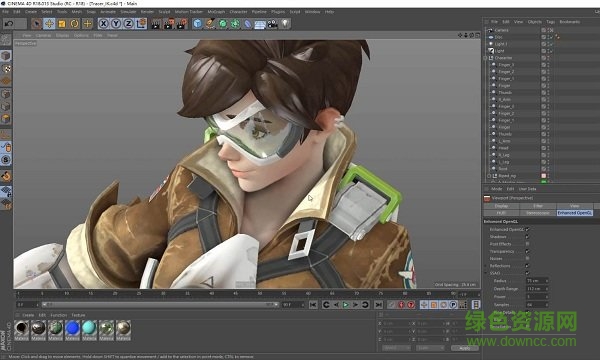Click Render to Picture Viewer icon
Screen dimensions: 600x360
[x=169, y=24]
